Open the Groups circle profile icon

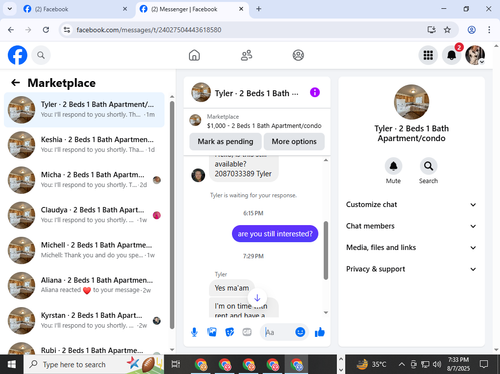(298, 55)
